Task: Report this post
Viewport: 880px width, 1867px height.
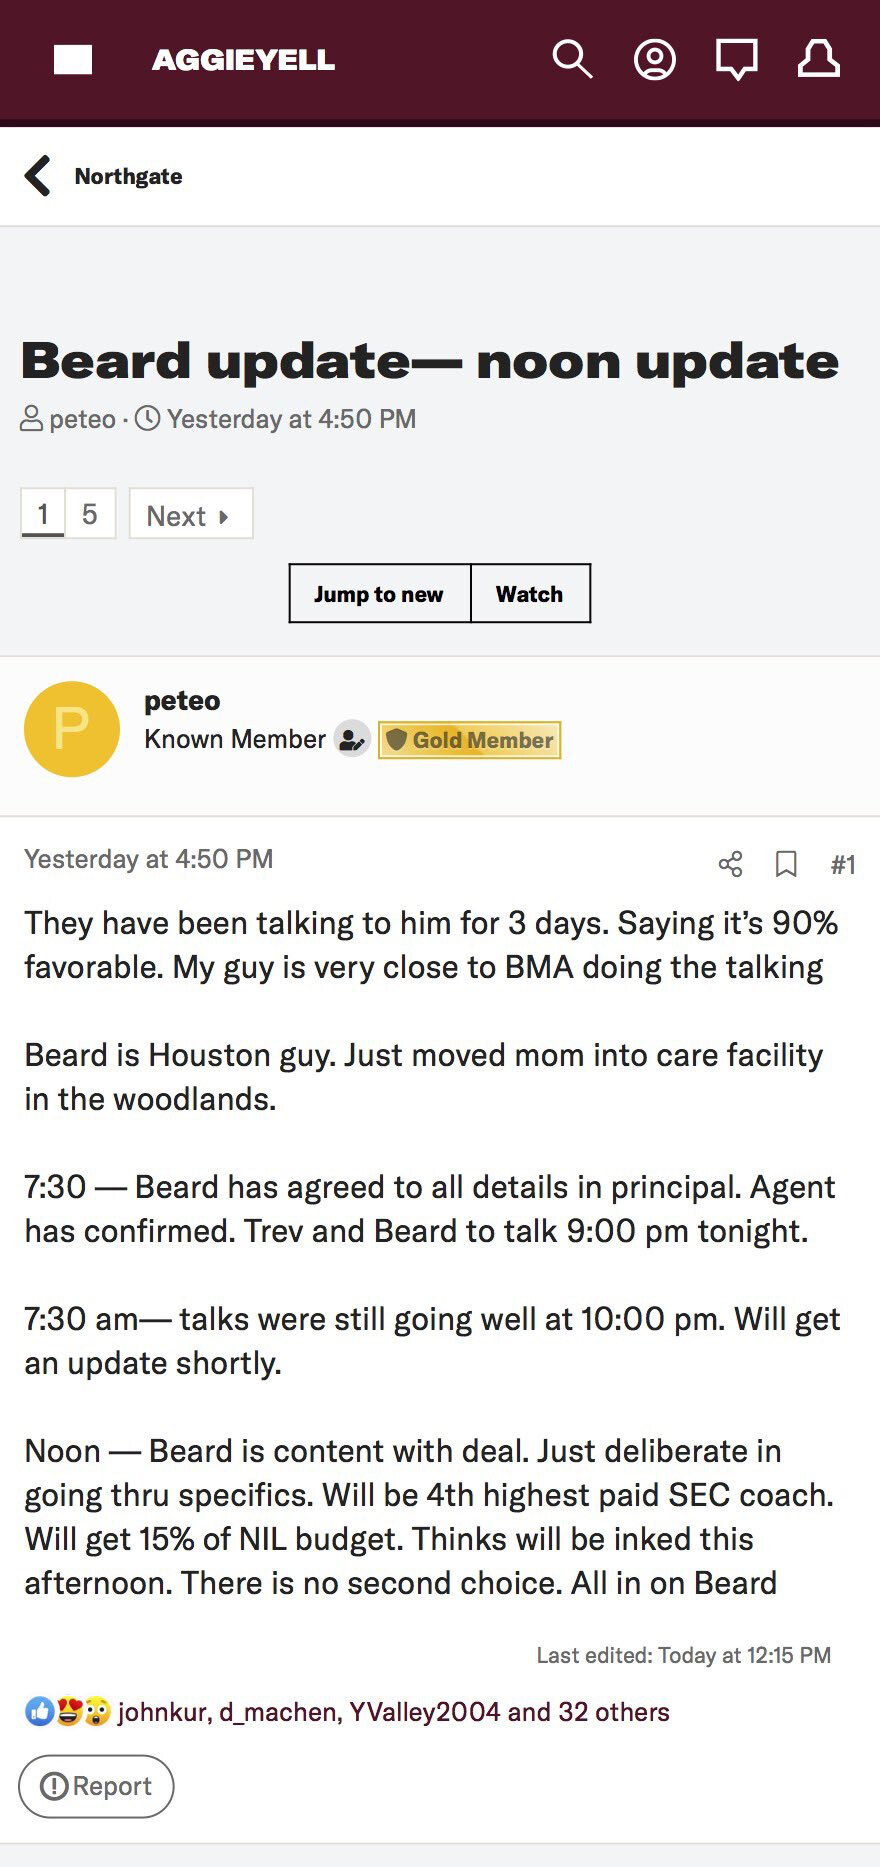Action: 96,1786
